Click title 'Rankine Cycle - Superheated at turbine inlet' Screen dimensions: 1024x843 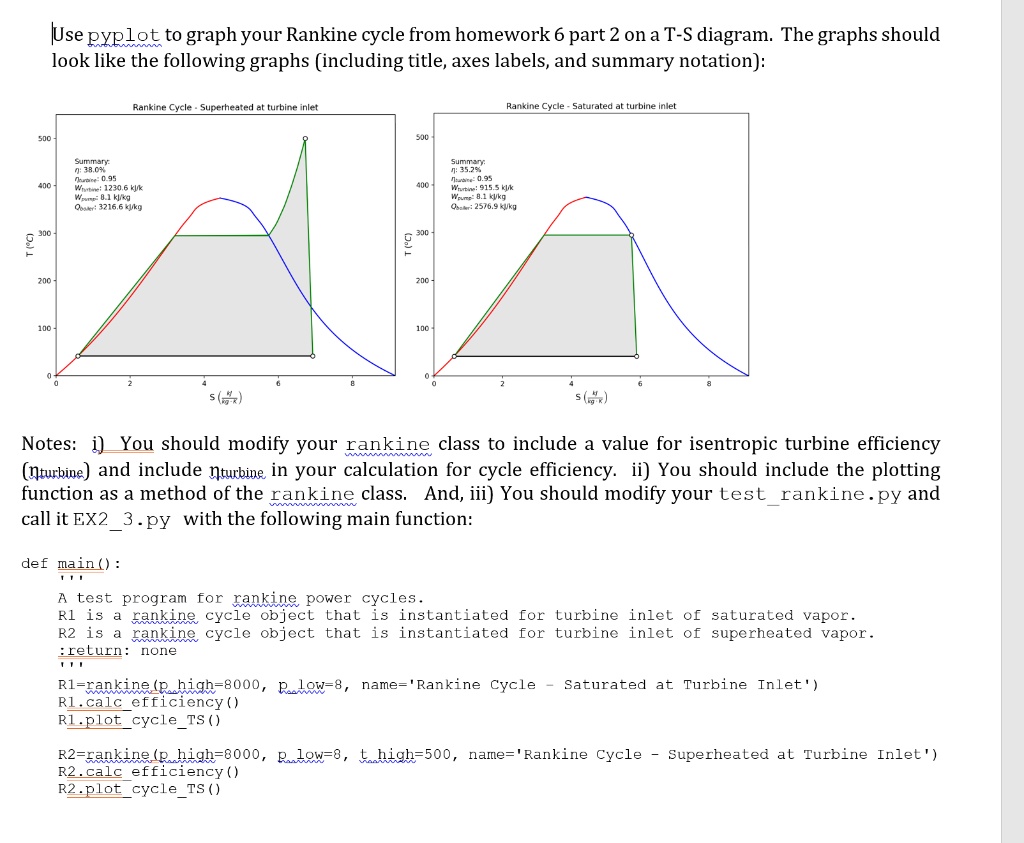click(225, 107)
